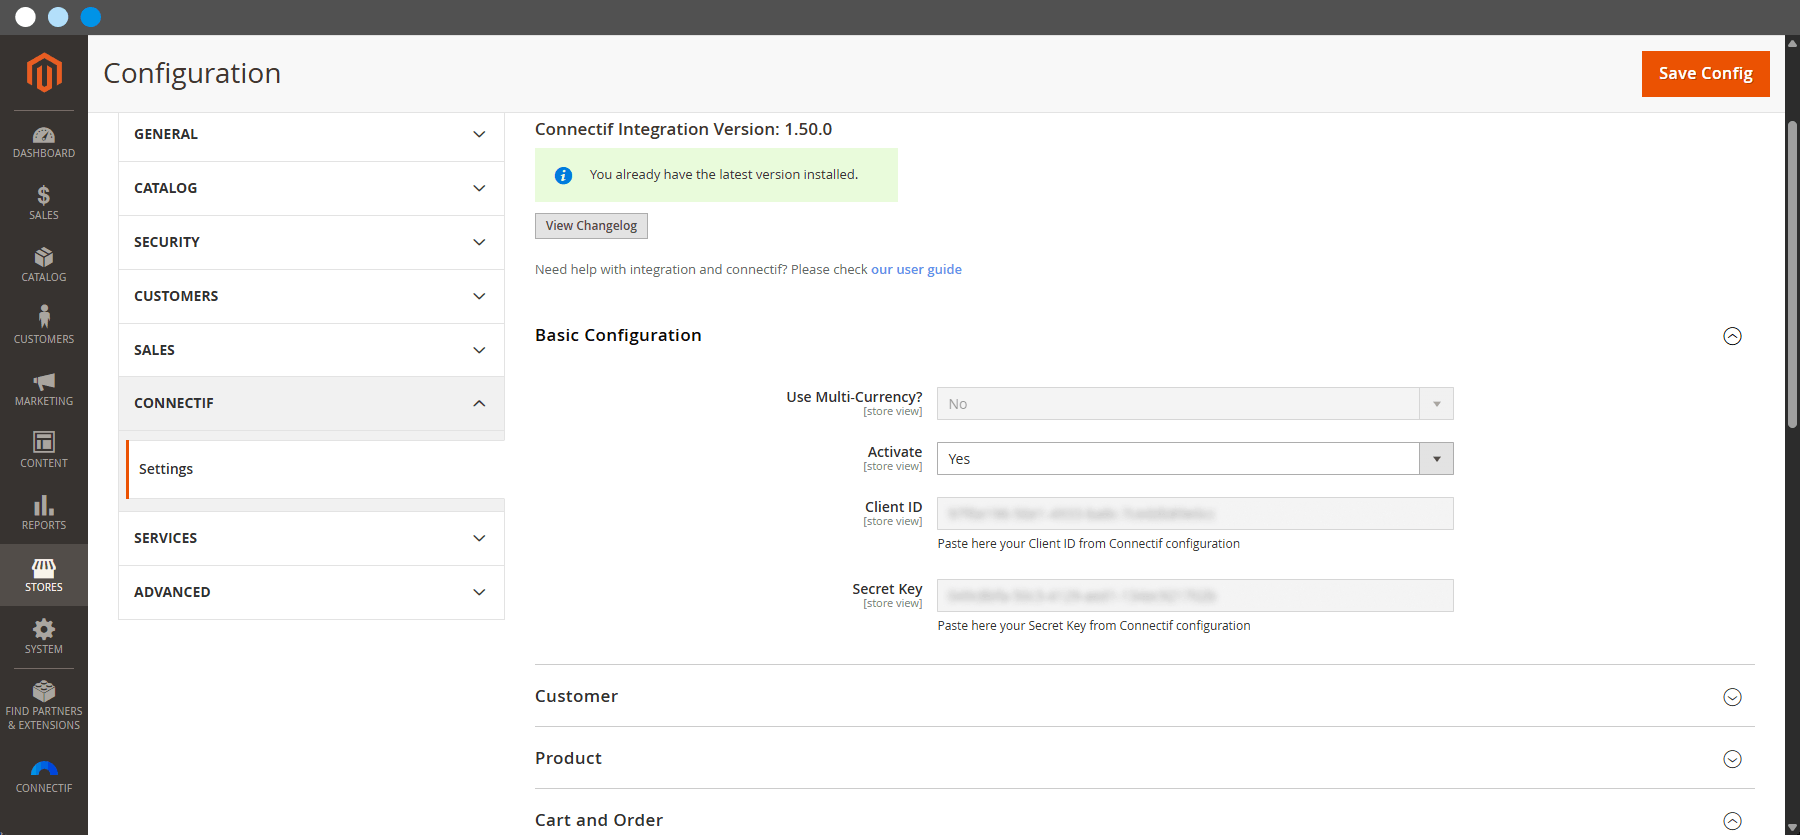Collapse the Basic Configuration section
Viewport: 1800px width, 835px height.
(1732, 336)
